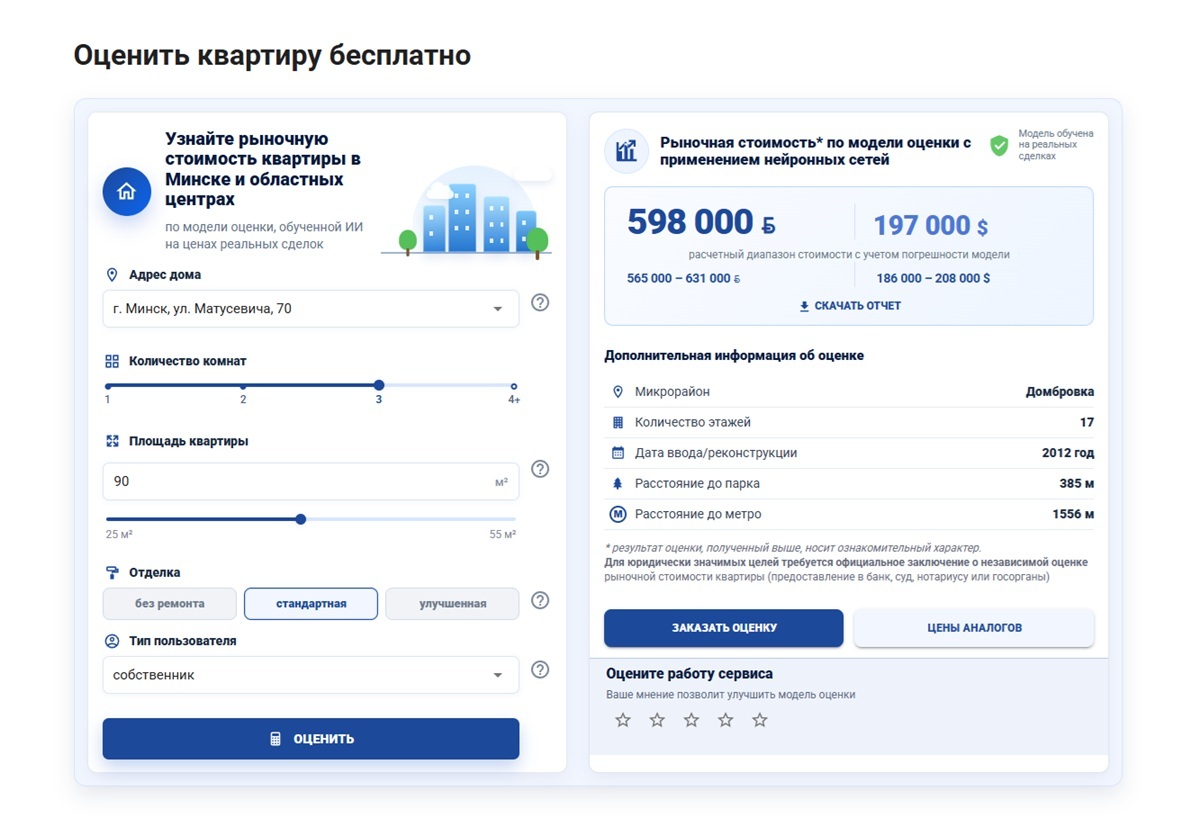Click the paint roller icon beside Отделка

point(112,573)
